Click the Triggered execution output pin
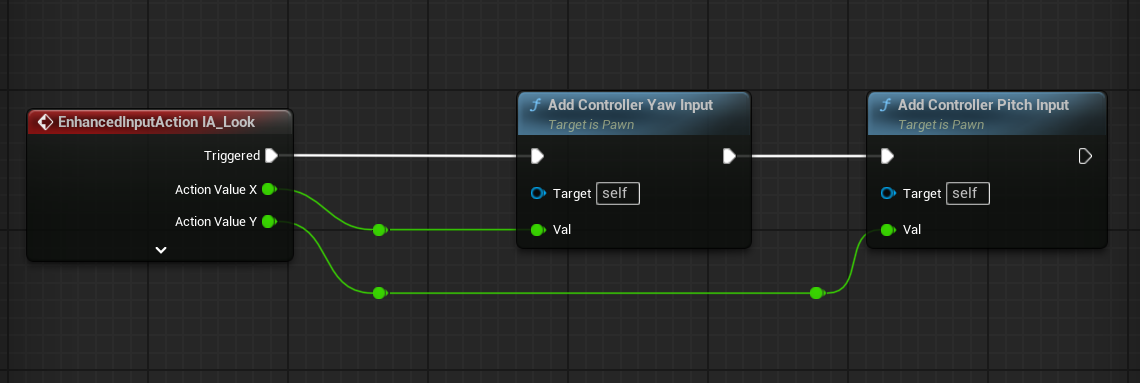This screenshot has height=383, width=1140. (x=271, y=156)
